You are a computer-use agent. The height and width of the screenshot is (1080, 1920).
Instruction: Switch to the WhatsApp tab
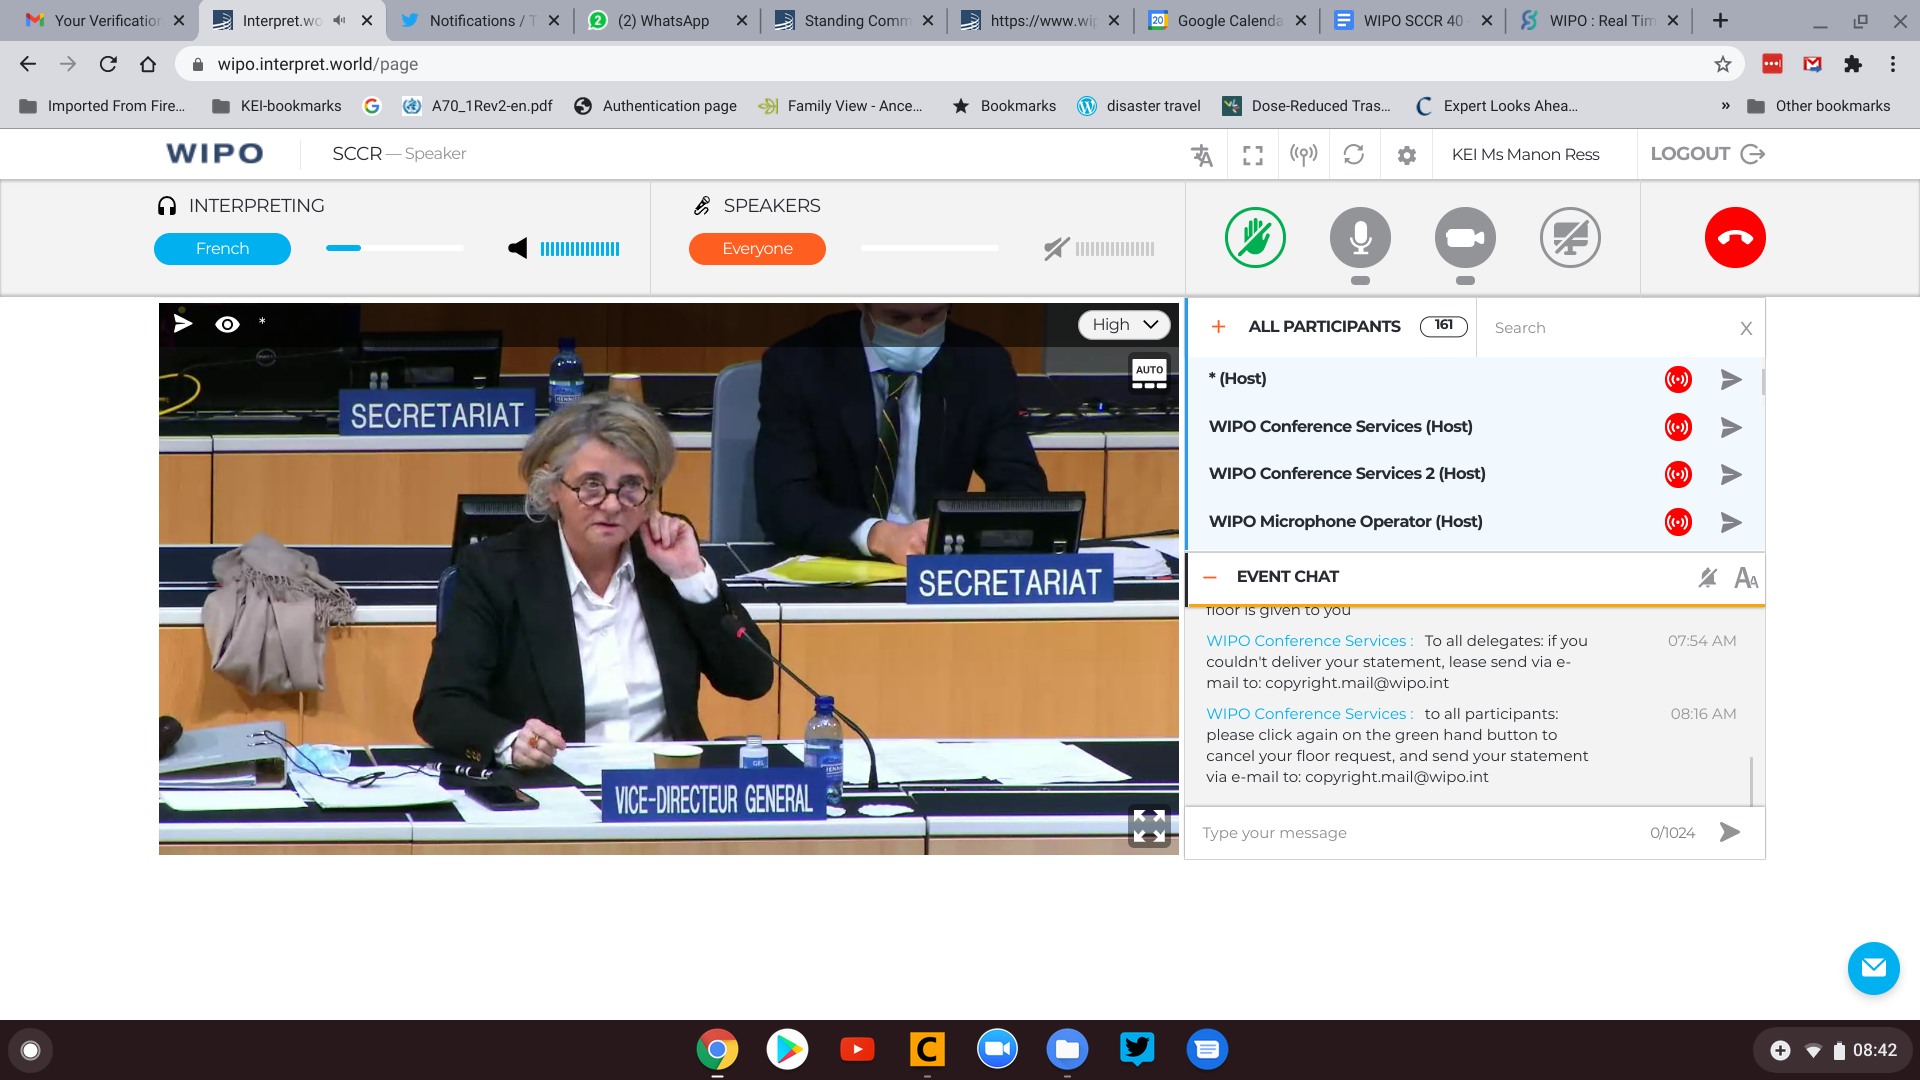click(x=663, y=21)
